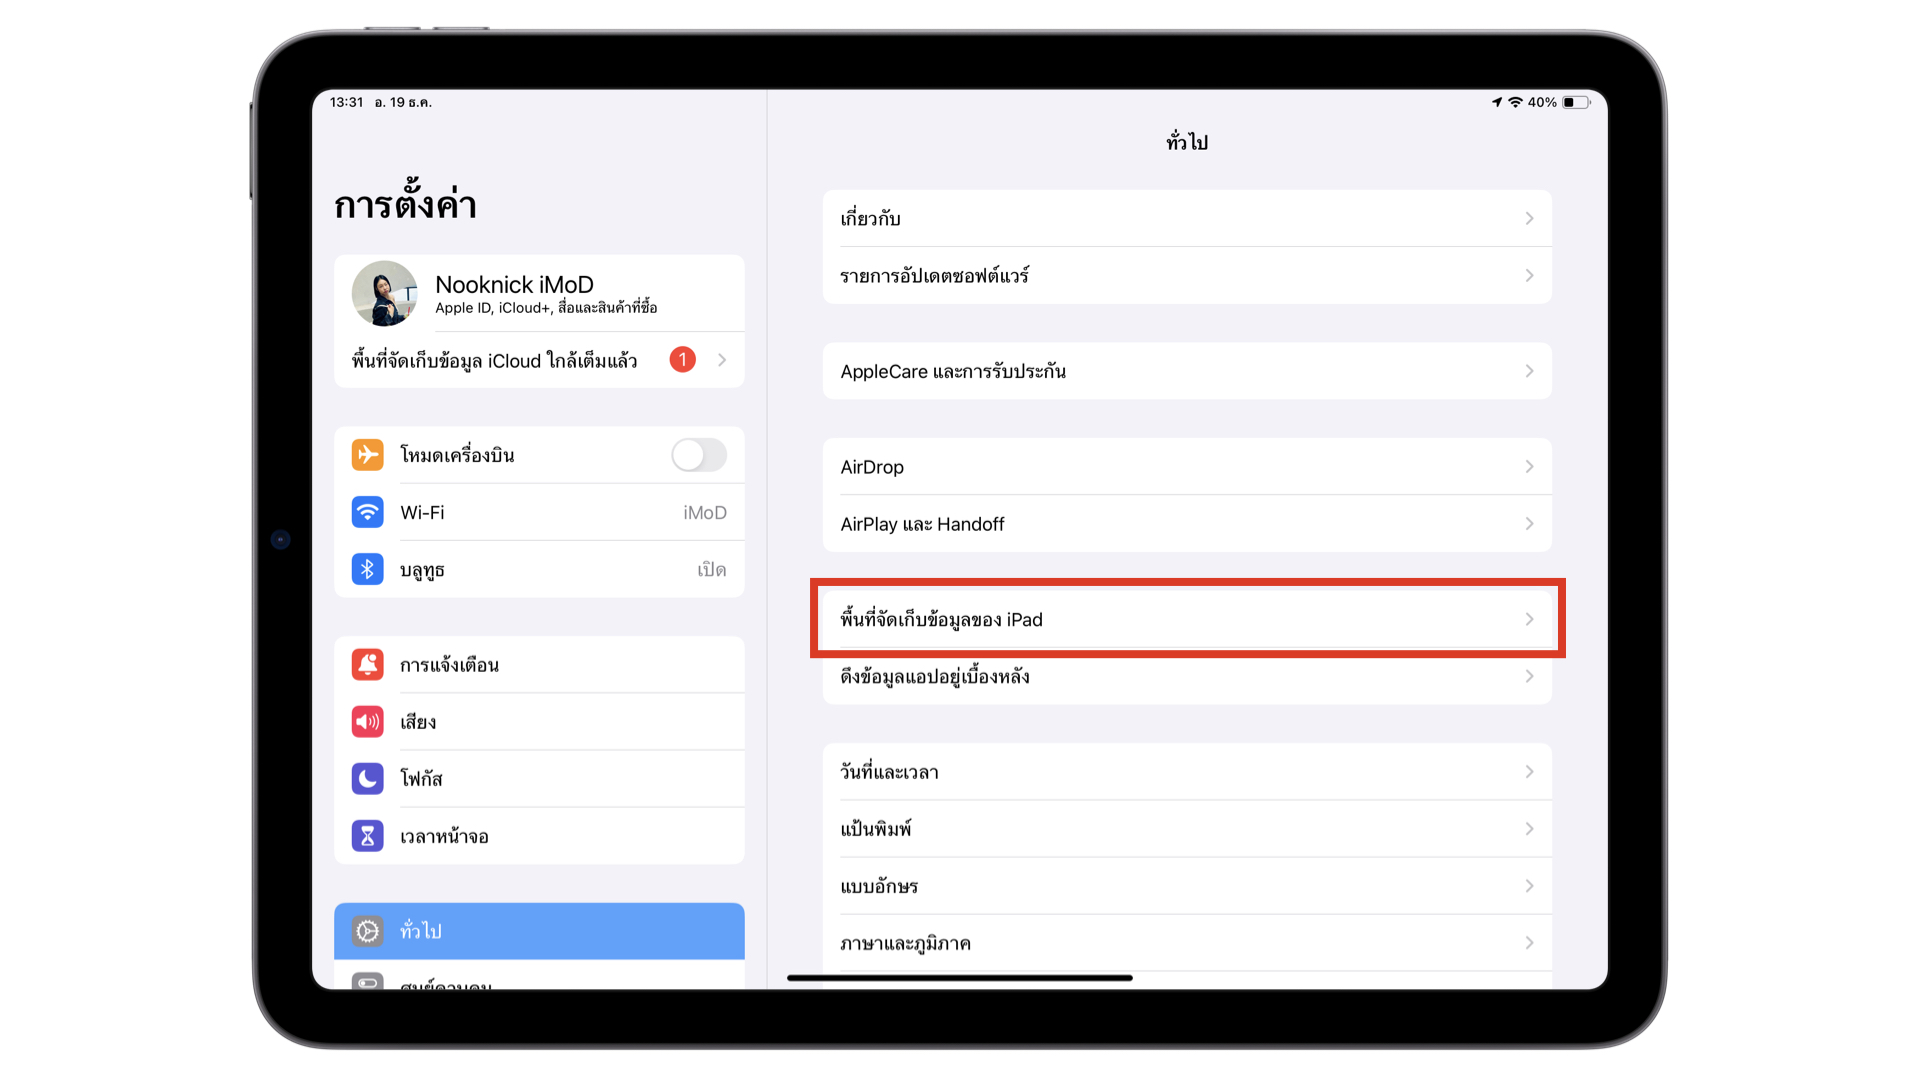The width and height of the screenshot is (1920, 1080).
Task: Open AppleCare and Warranty row
Action: click(1186, 371)
